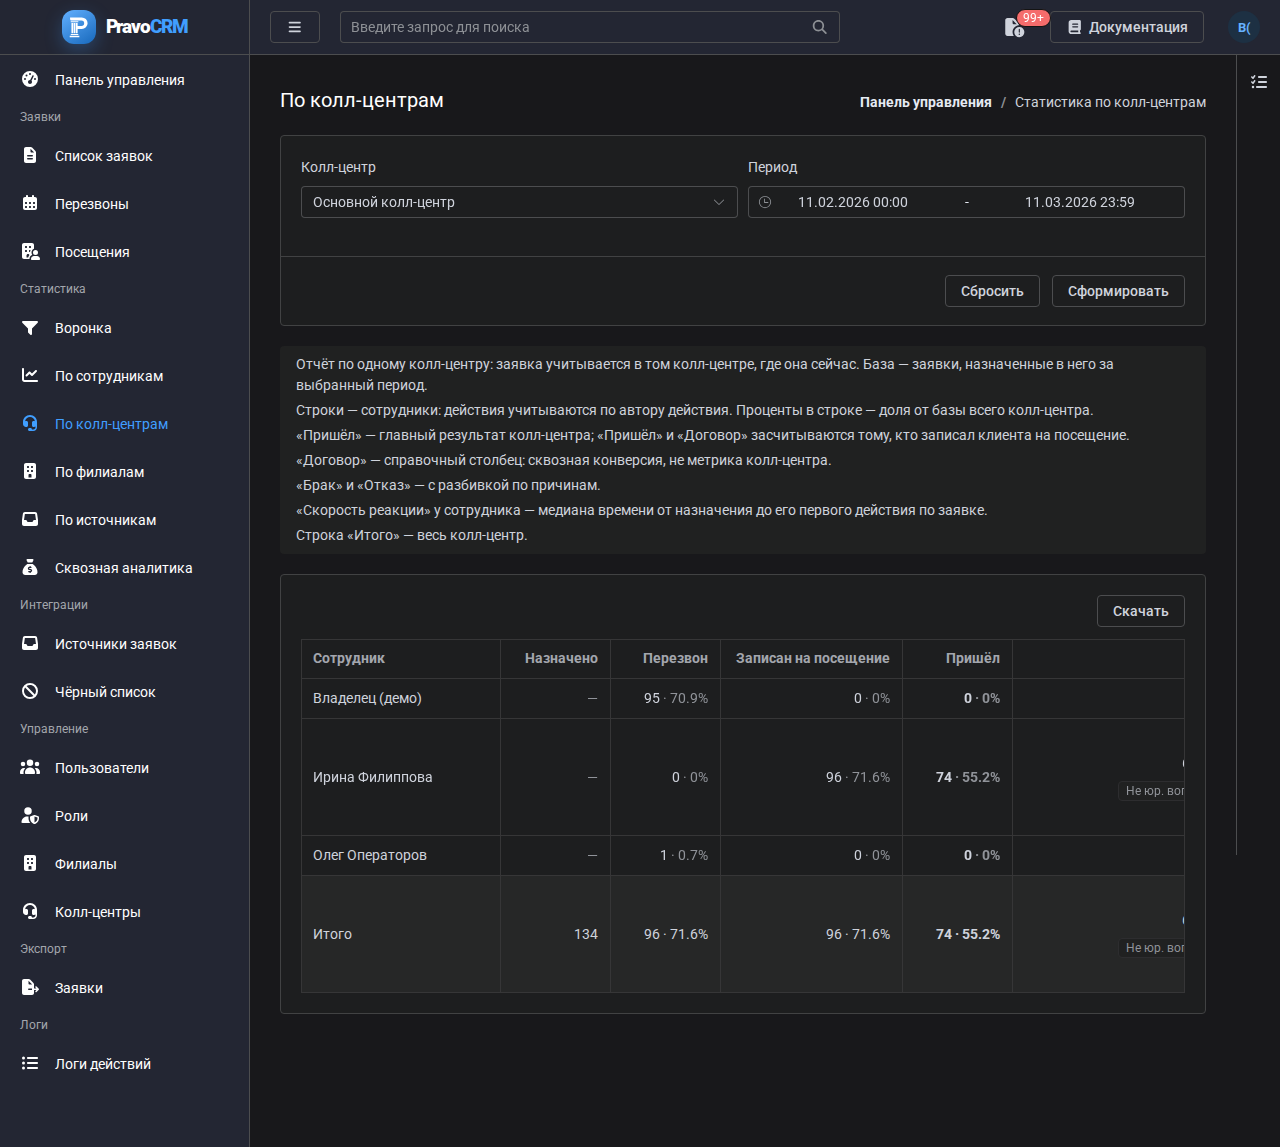Screen dimensions: 1280x1147
Task: Click the calendar icon beside Перезвоны
Action: pyautogui.click(x=30, y=204)
